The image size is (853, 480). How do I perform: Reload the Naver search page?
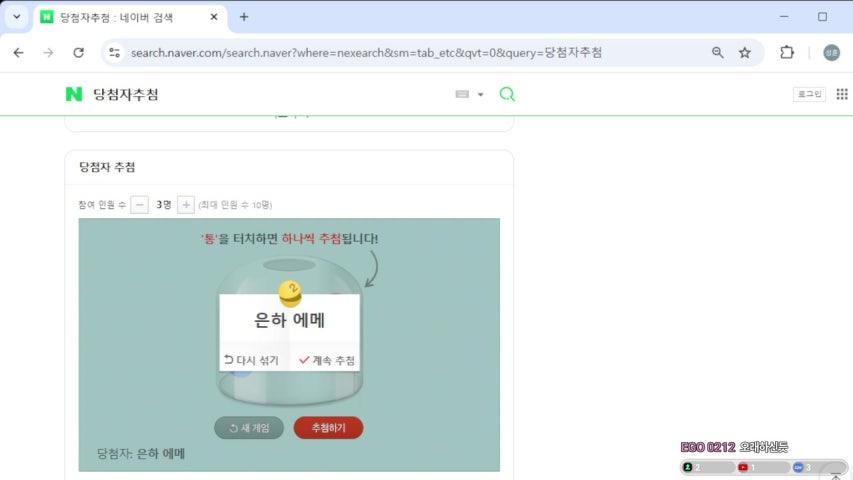click(78, 53)
